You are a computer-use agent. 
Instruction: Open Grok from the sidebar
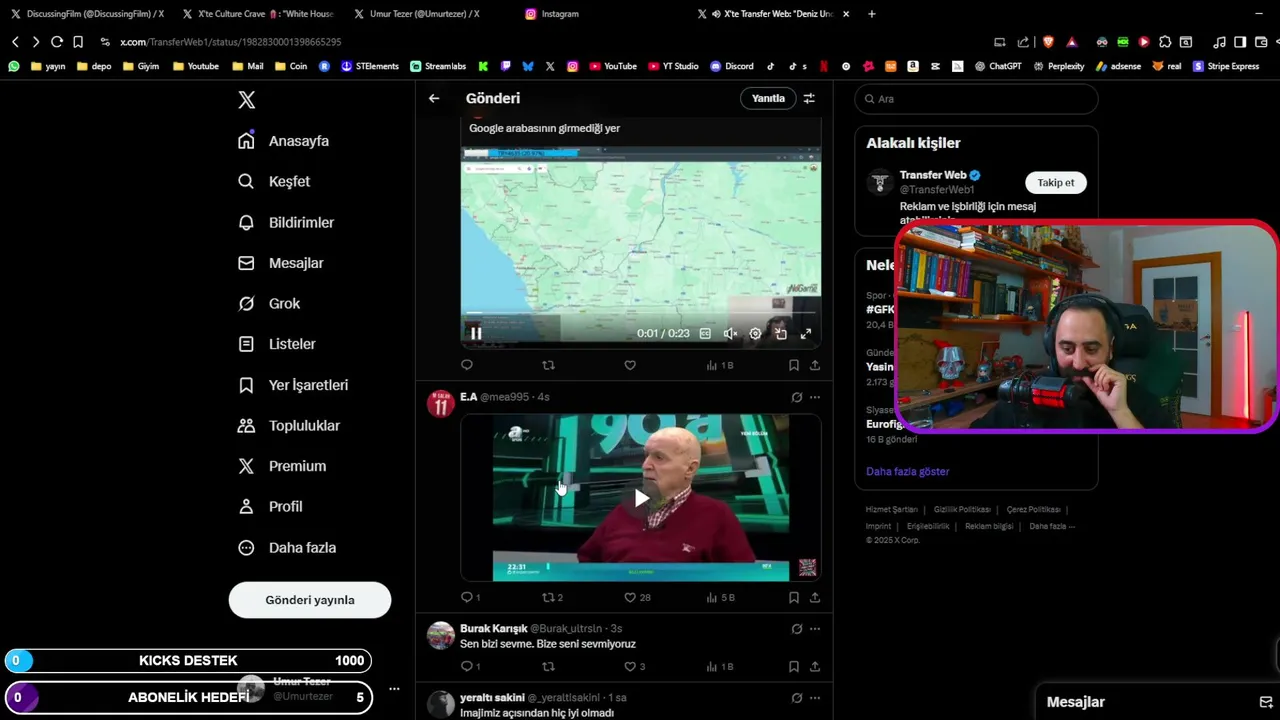pos(269,303)
